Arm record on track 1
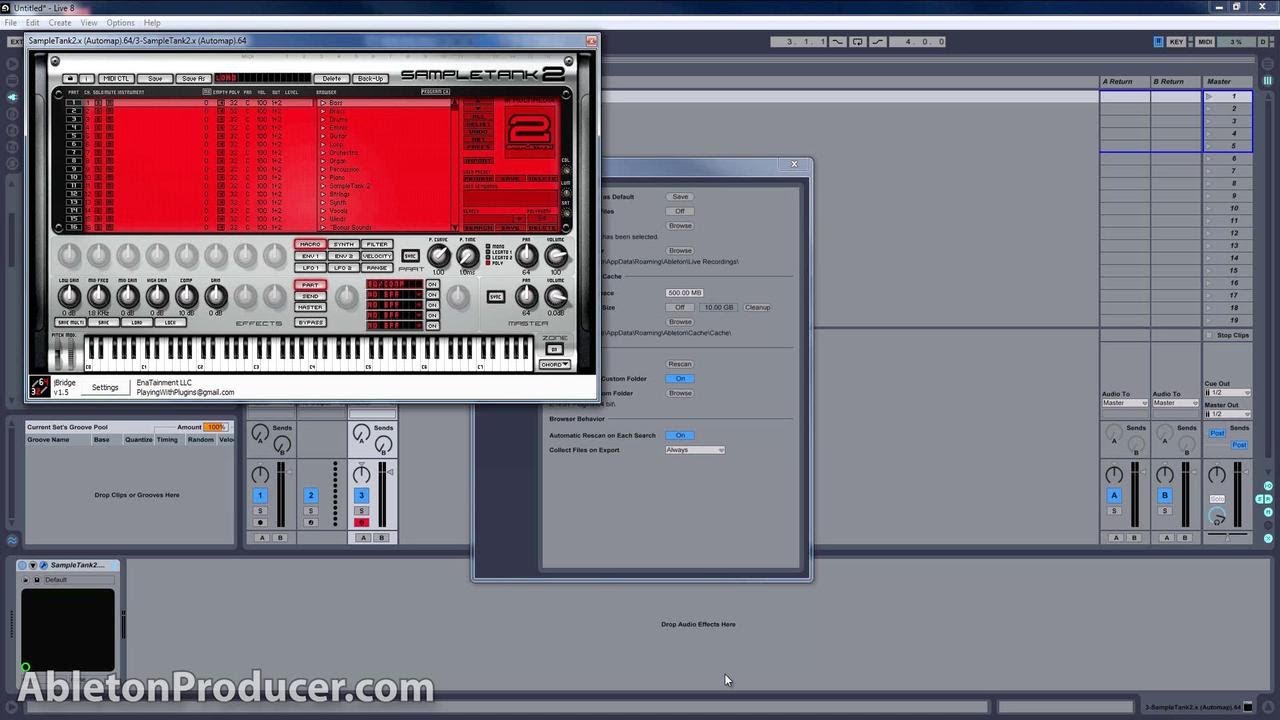Viewport: 1280px width, 720px height. [x=260, y=522]
